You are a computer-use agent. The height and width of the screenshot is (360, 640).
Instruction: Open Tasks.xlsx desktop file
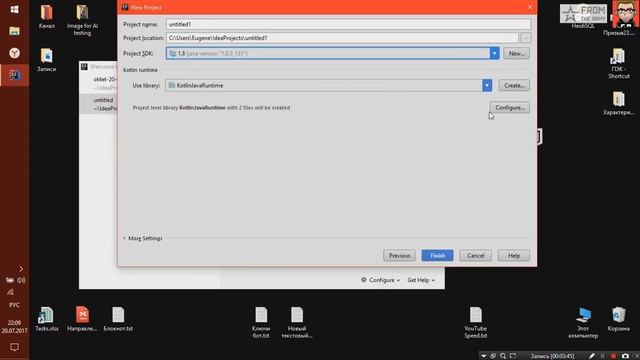(x=47, y=319)
